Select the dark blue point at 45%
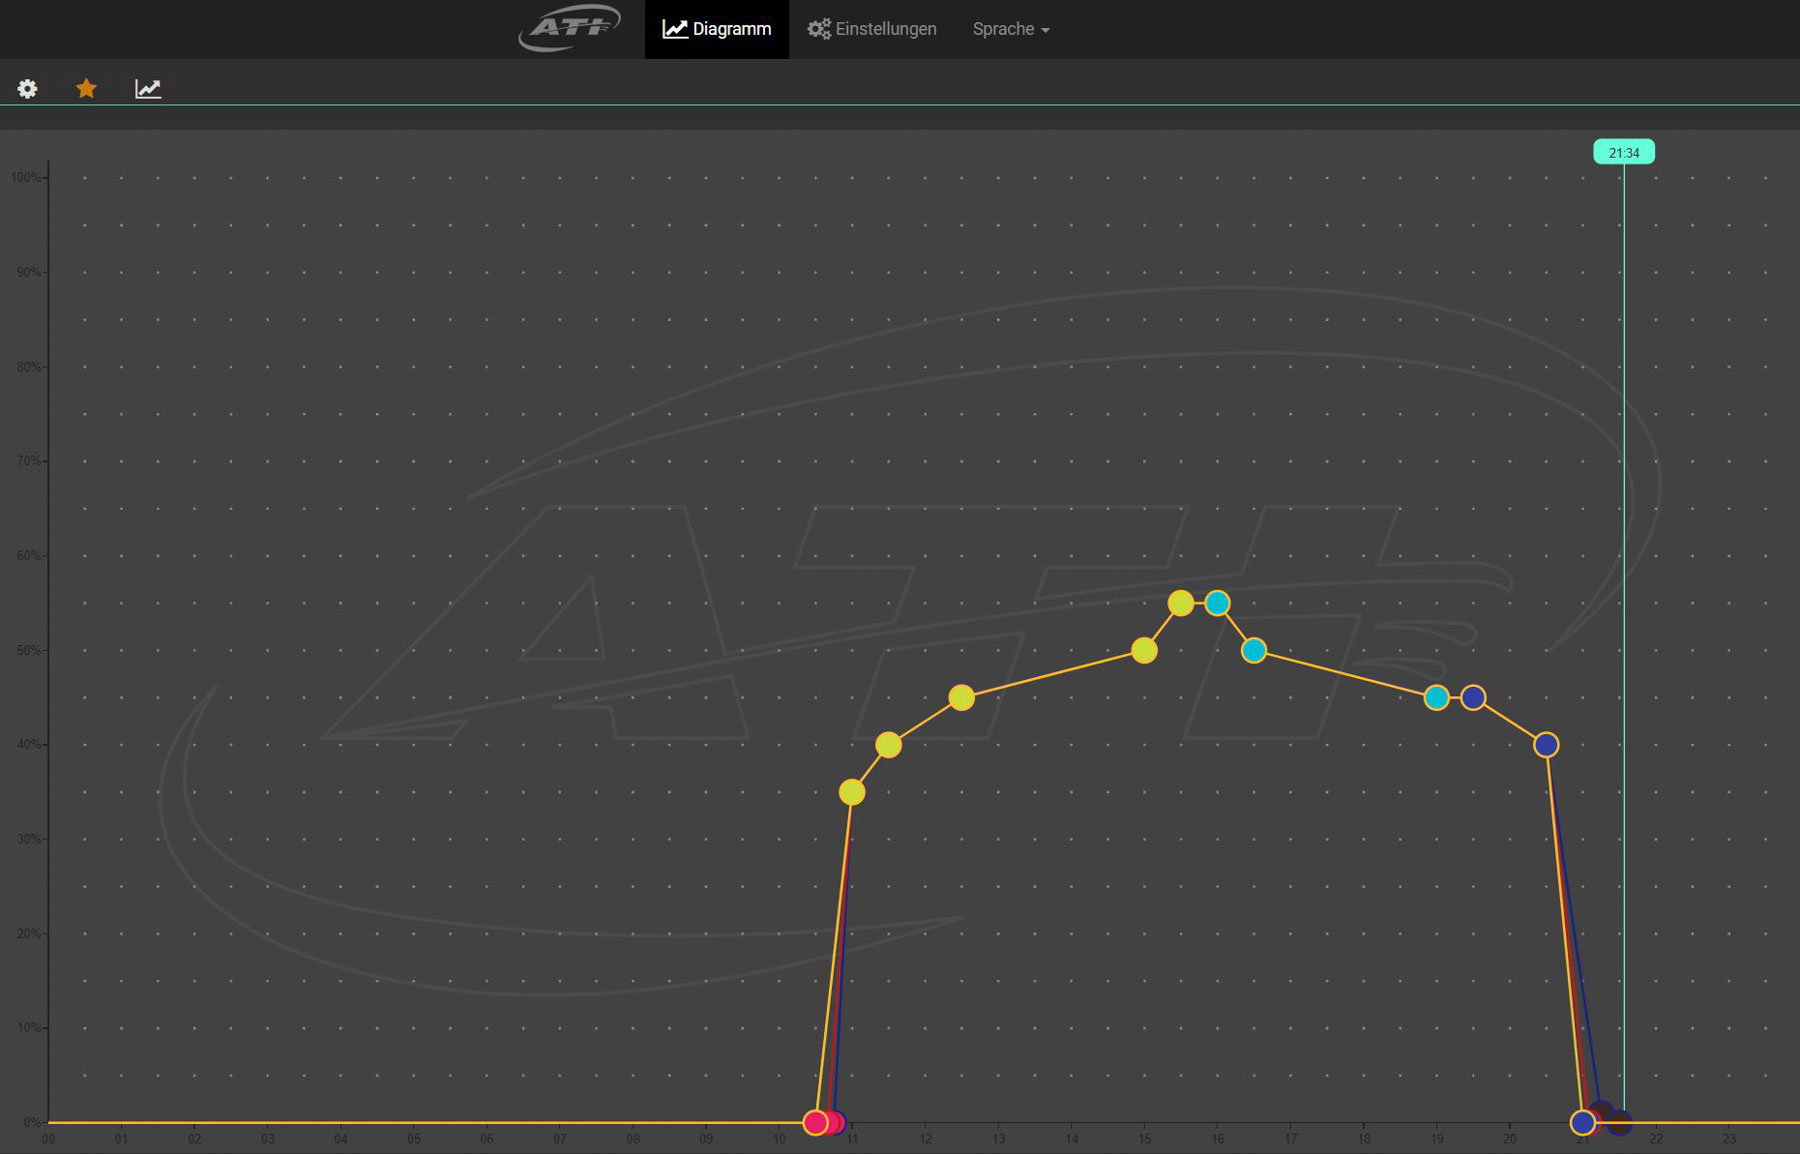The width and height of the screenshot is (1800, 1154). tap(1473, 697)
